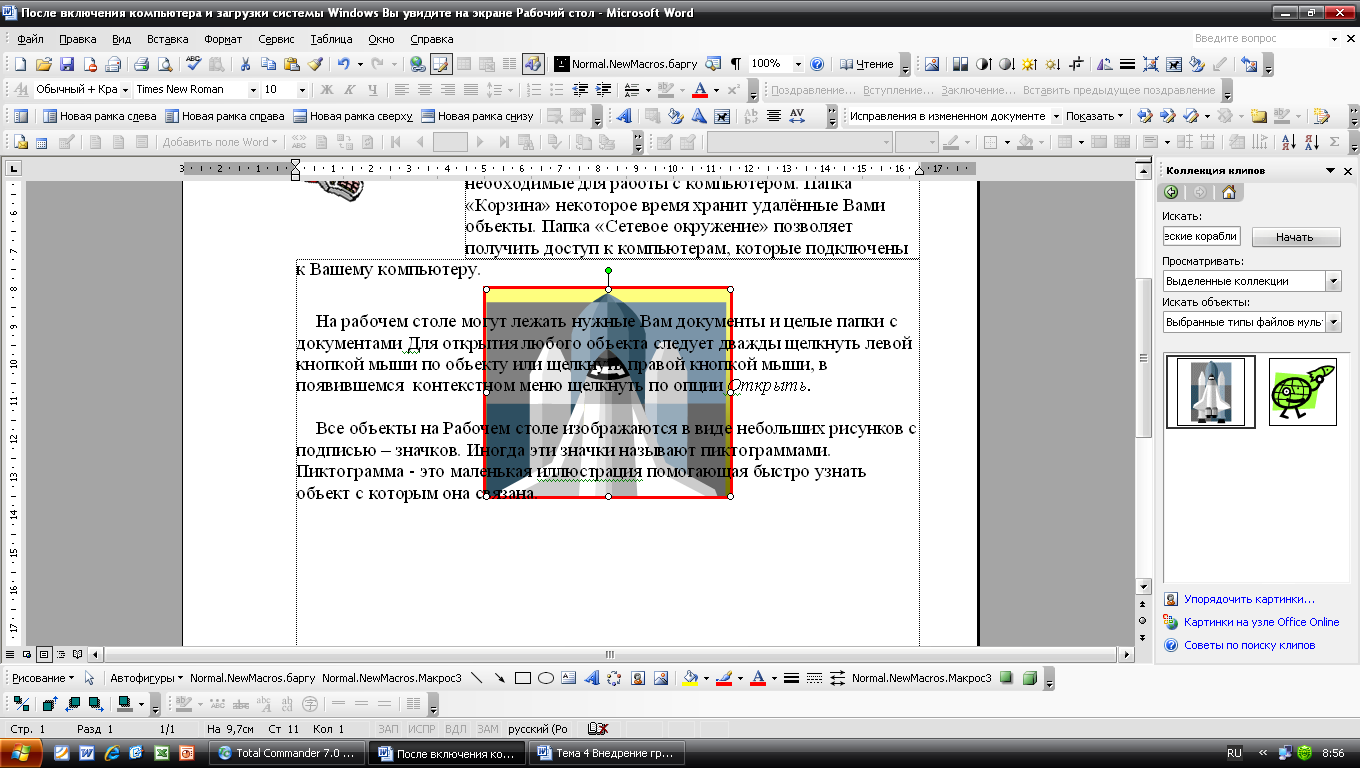
Task: Click the 'Чтение' reading mode button
Action: (866, 64)
